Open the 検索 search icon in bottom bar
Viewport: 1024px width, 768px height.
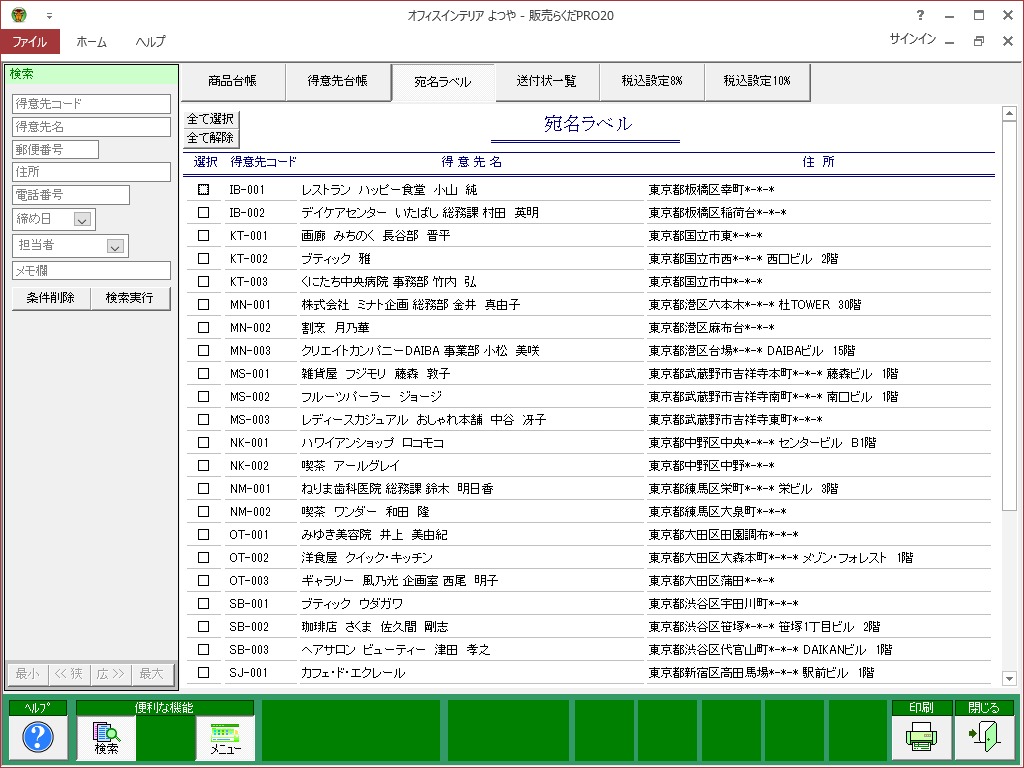(106, 737)
